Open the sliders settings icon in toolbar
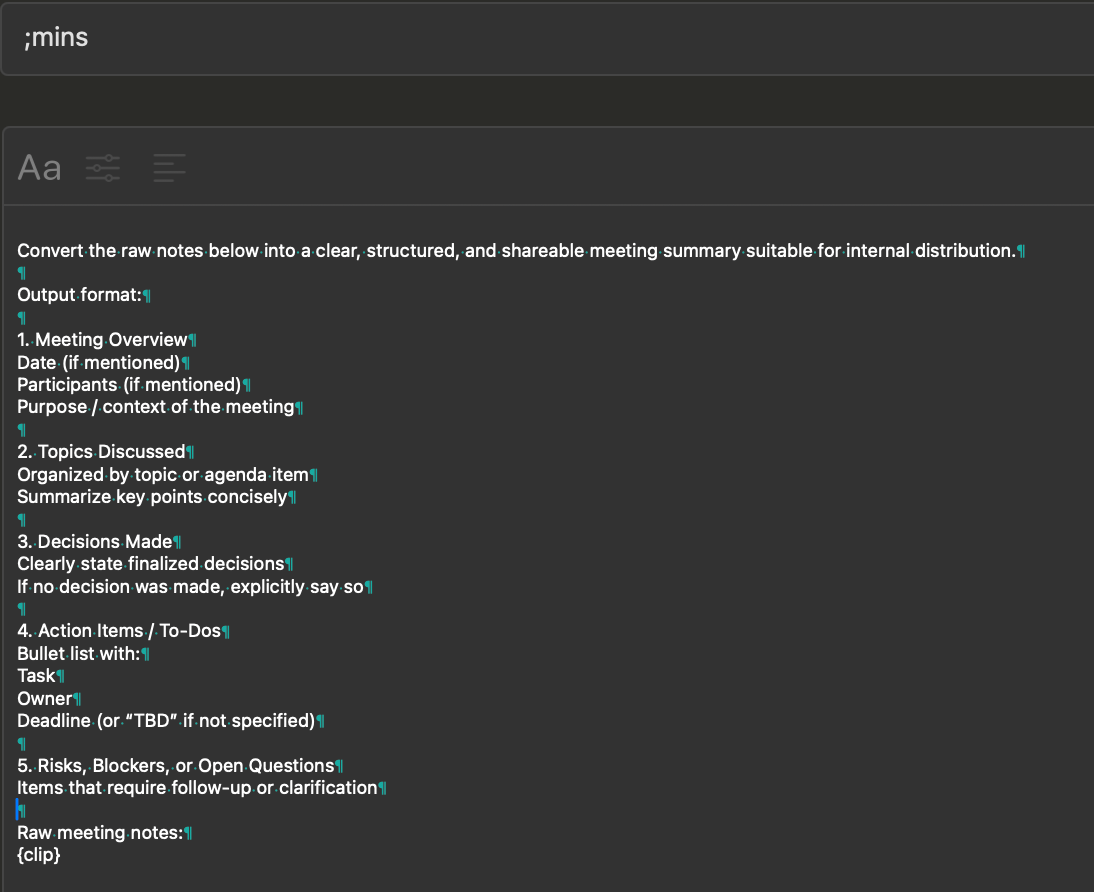Image resolution: width=1094 pixels, height=892 pixels. coord(103,168)
